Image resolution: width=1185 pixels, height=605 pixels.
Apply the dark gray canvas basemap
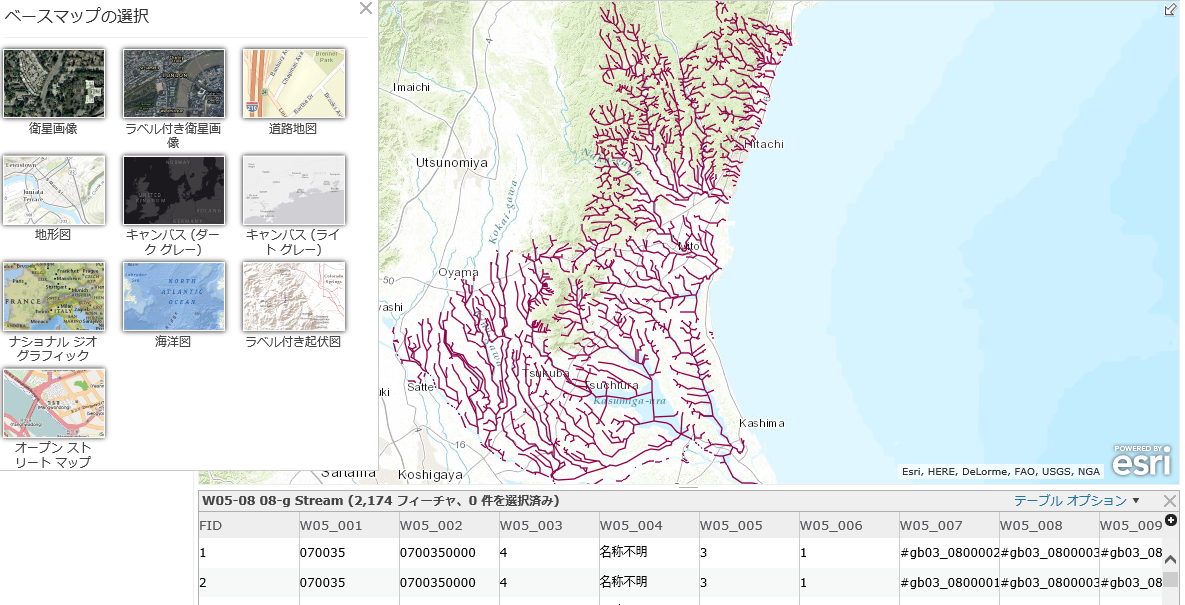click(173, 190)
